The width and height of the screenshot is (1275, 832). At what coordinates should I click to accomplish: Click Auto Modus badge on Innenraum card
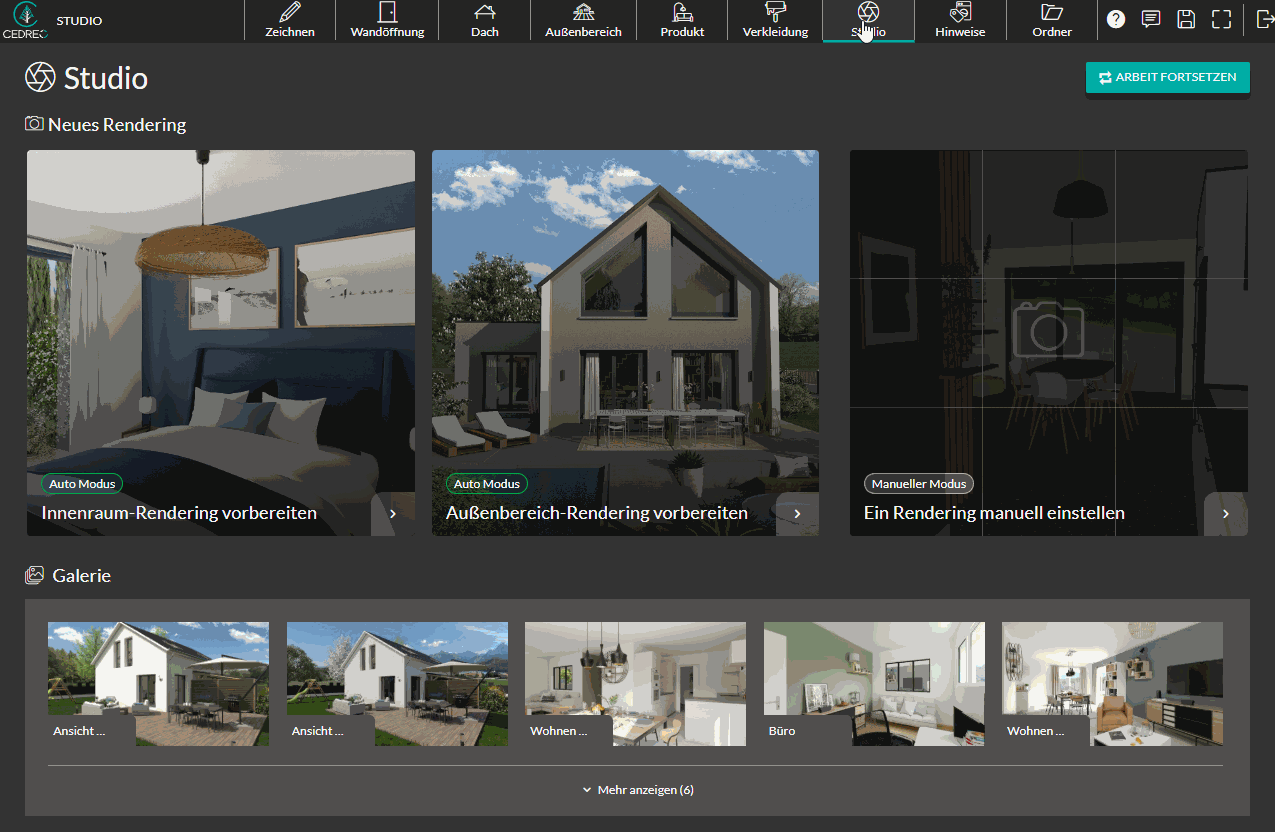[82, 484]
